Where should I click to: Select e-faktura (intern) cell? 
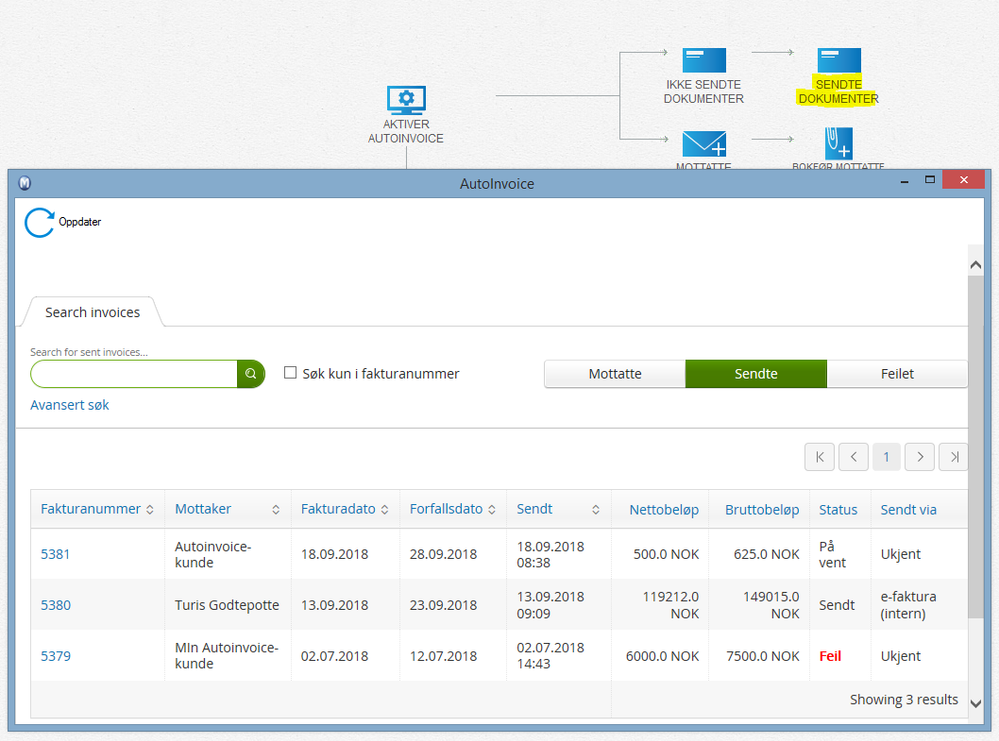click(x=909, y=605)
